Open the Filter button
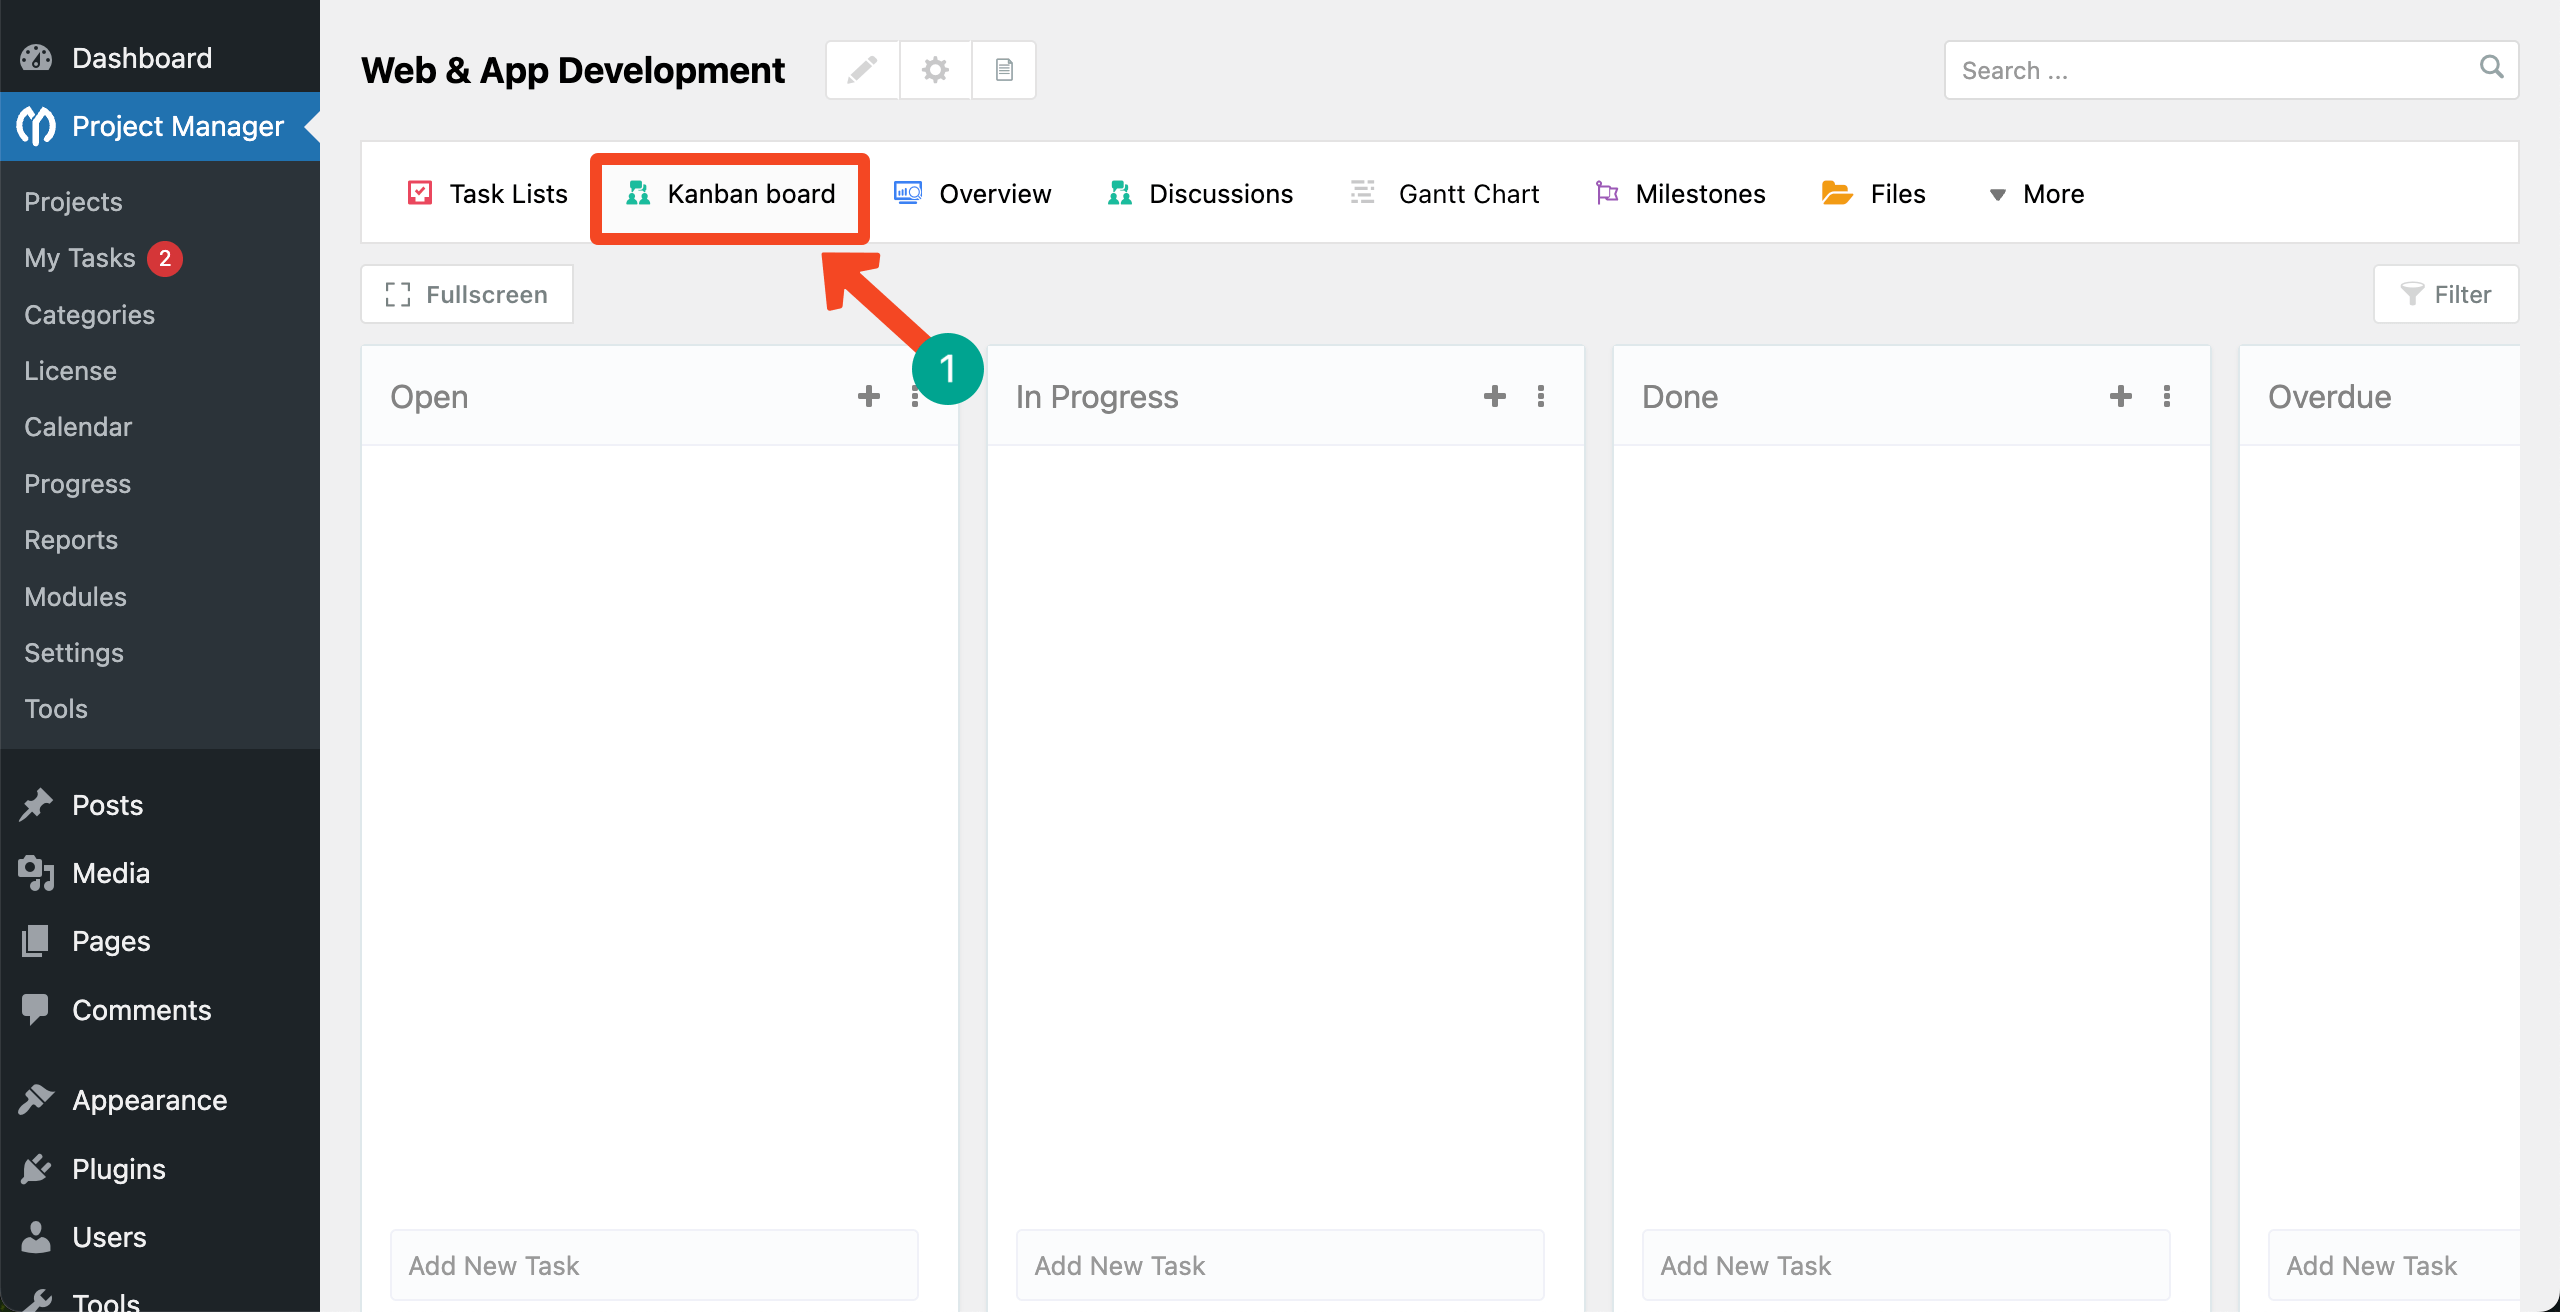Screen dimensions: 2560x1312 [2445, 294]
